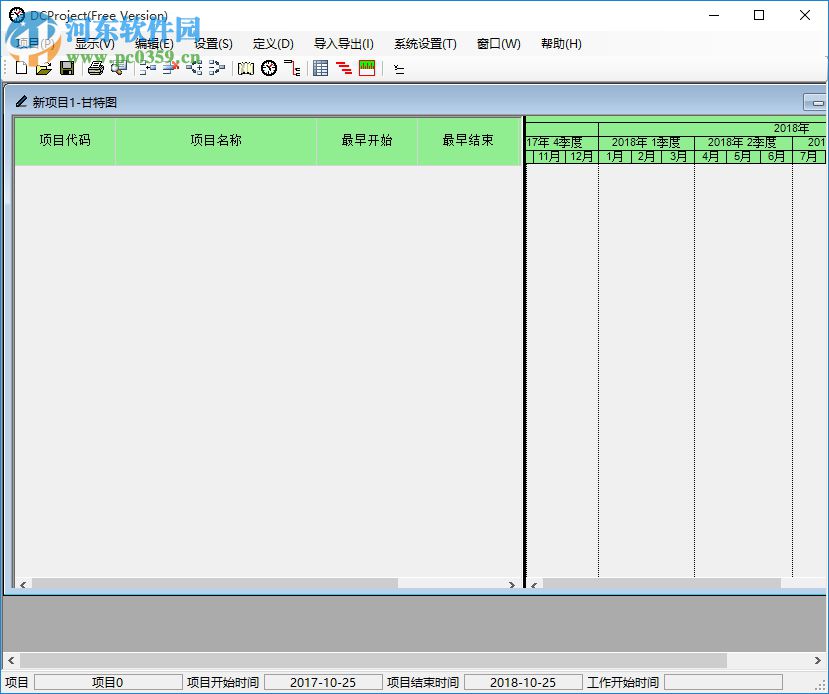Screen dimensions: 829x694
Task: Open an existing project
Action: (44, 68)
